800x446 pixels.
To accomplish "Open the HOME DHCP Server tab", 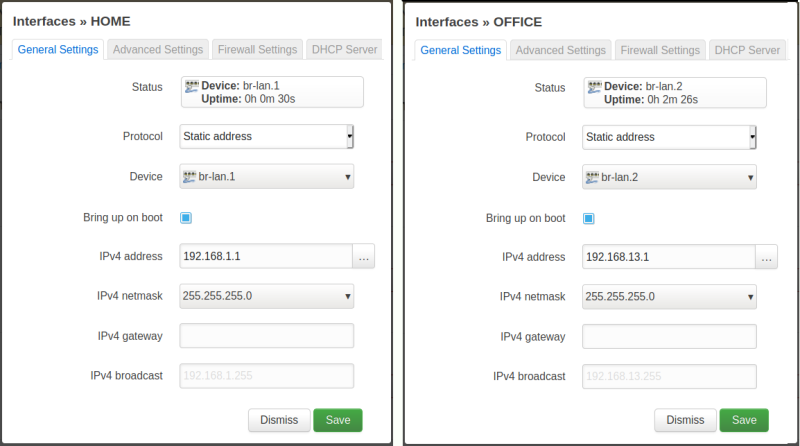I will coord(343,49).
